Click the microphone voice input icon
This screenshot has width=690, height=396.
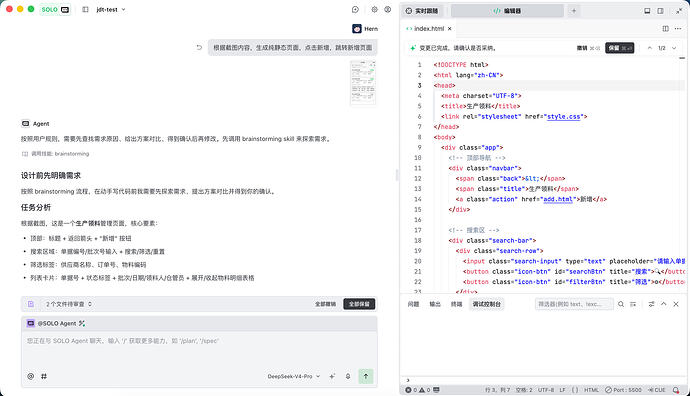pyautogui.click(x=348, y=376)
